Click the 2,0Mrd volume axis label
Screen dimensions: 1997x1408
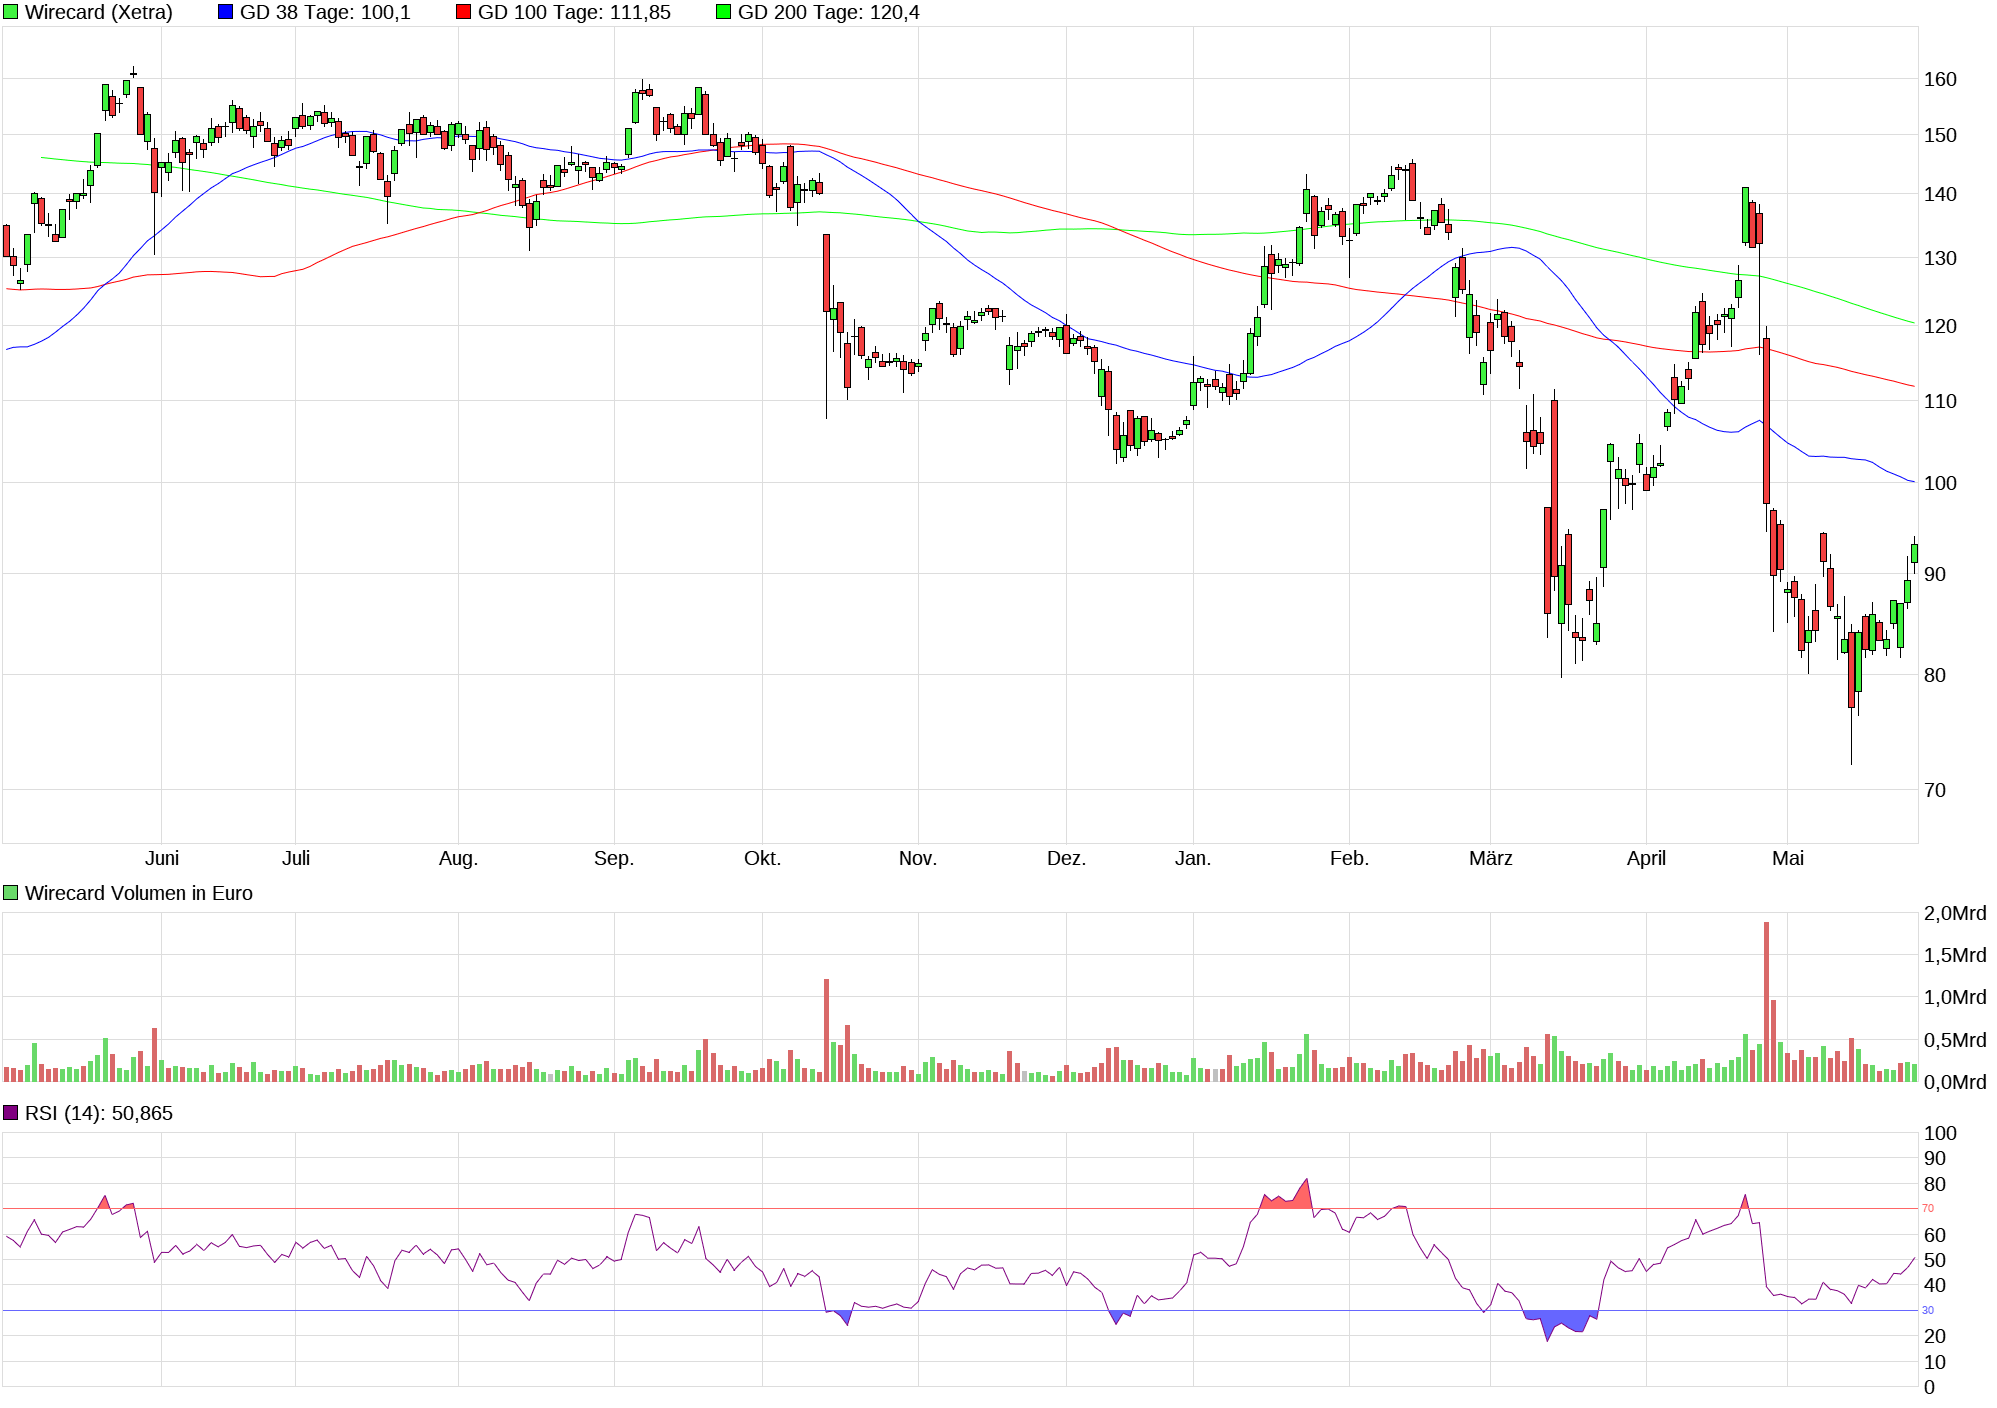pyautogui.click(x=1954, y=913)
